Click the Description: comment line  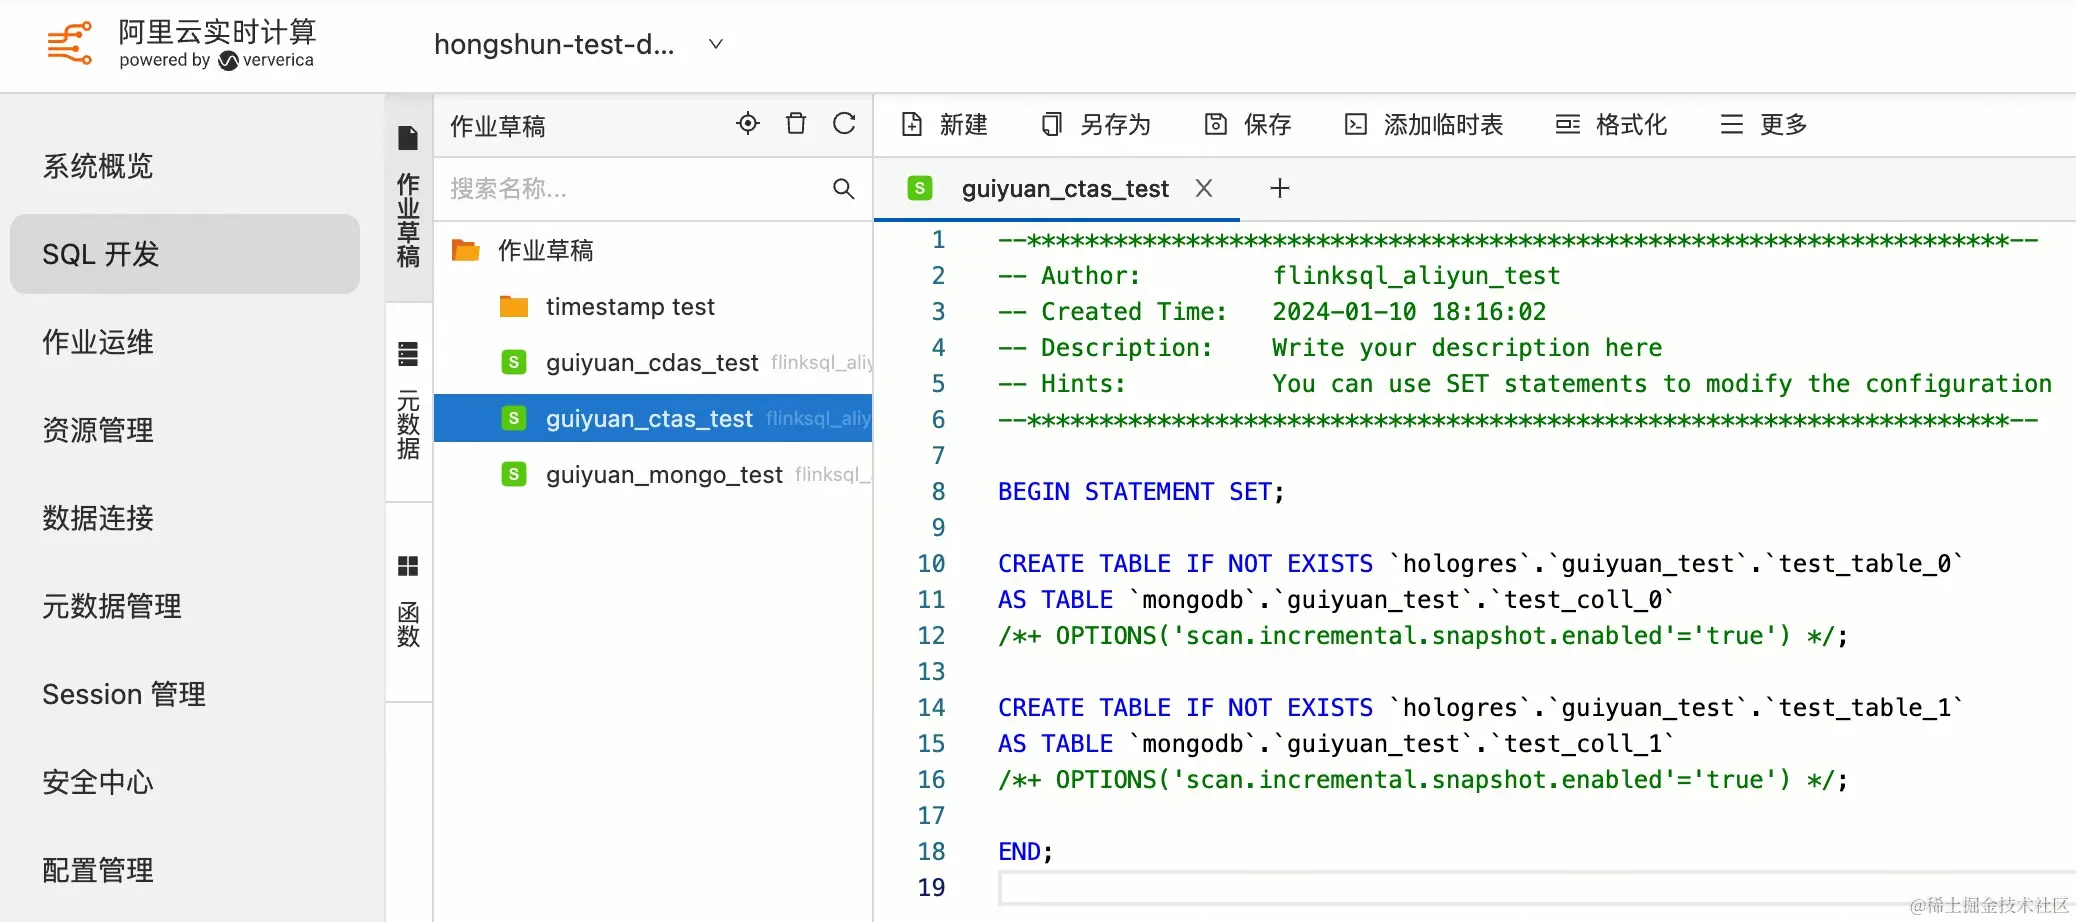coord(1330,348)
